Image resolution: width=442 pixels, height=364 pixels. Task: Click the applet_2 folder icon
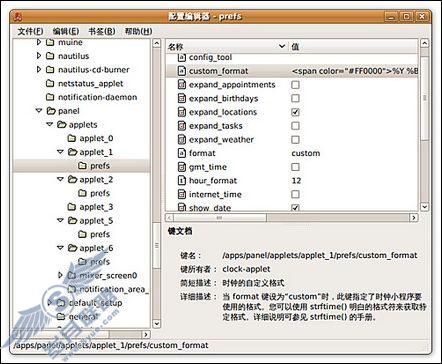pyautogui.click(x=72, y=179)
